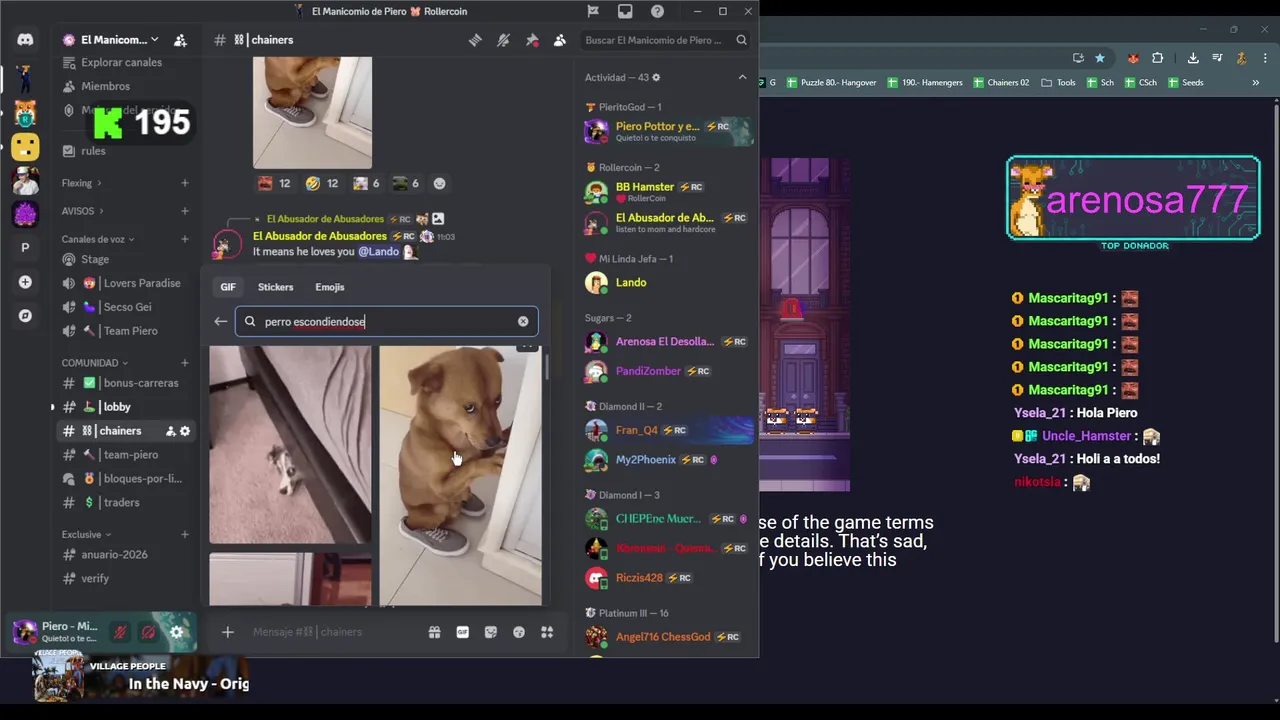The height and width of the screenshot is (720, 1280).
Task: Click search magnifier in Buscar field
Action: click(x=741, y=40)
